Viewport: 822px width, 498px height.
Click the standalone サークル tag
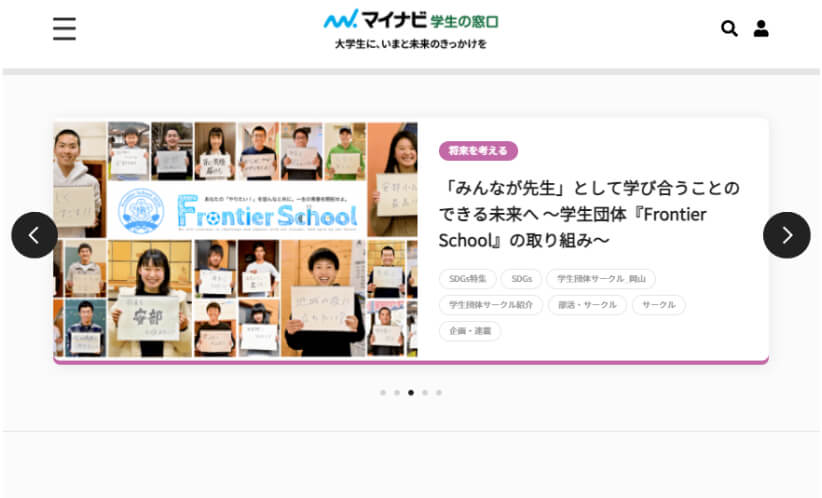[659, 305]
